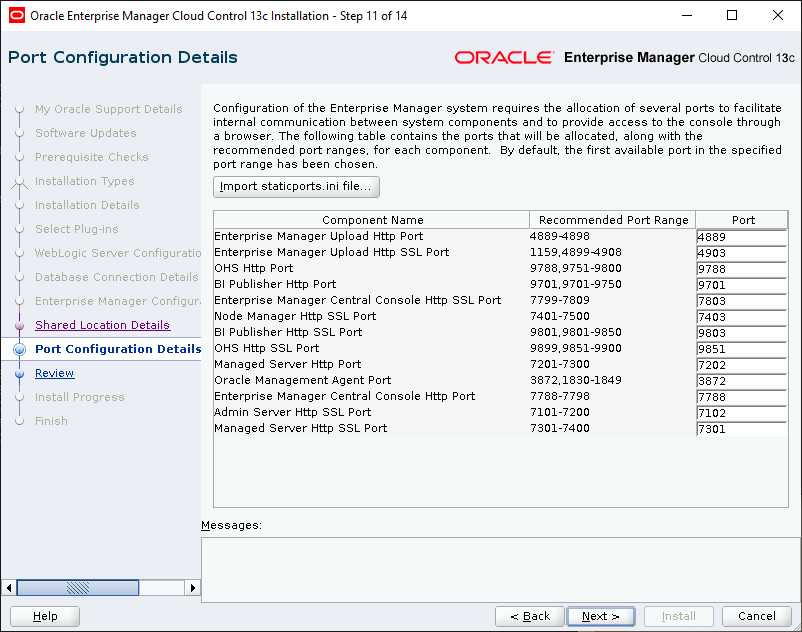Click the My Oracle Support Details step
Image resolution: width=802 pixels, height=632 pixels.
point(108,109)
